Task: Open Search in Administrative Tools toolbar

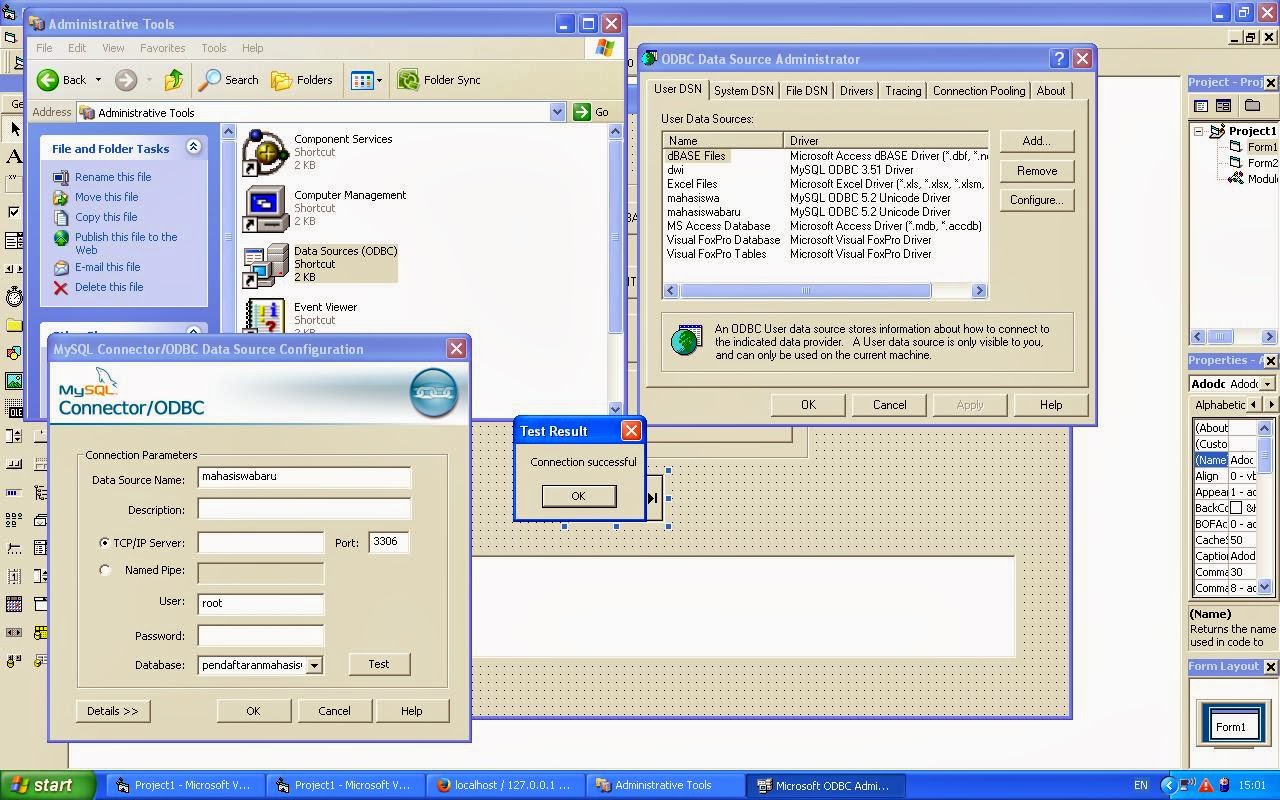Action: pos(229,80)
